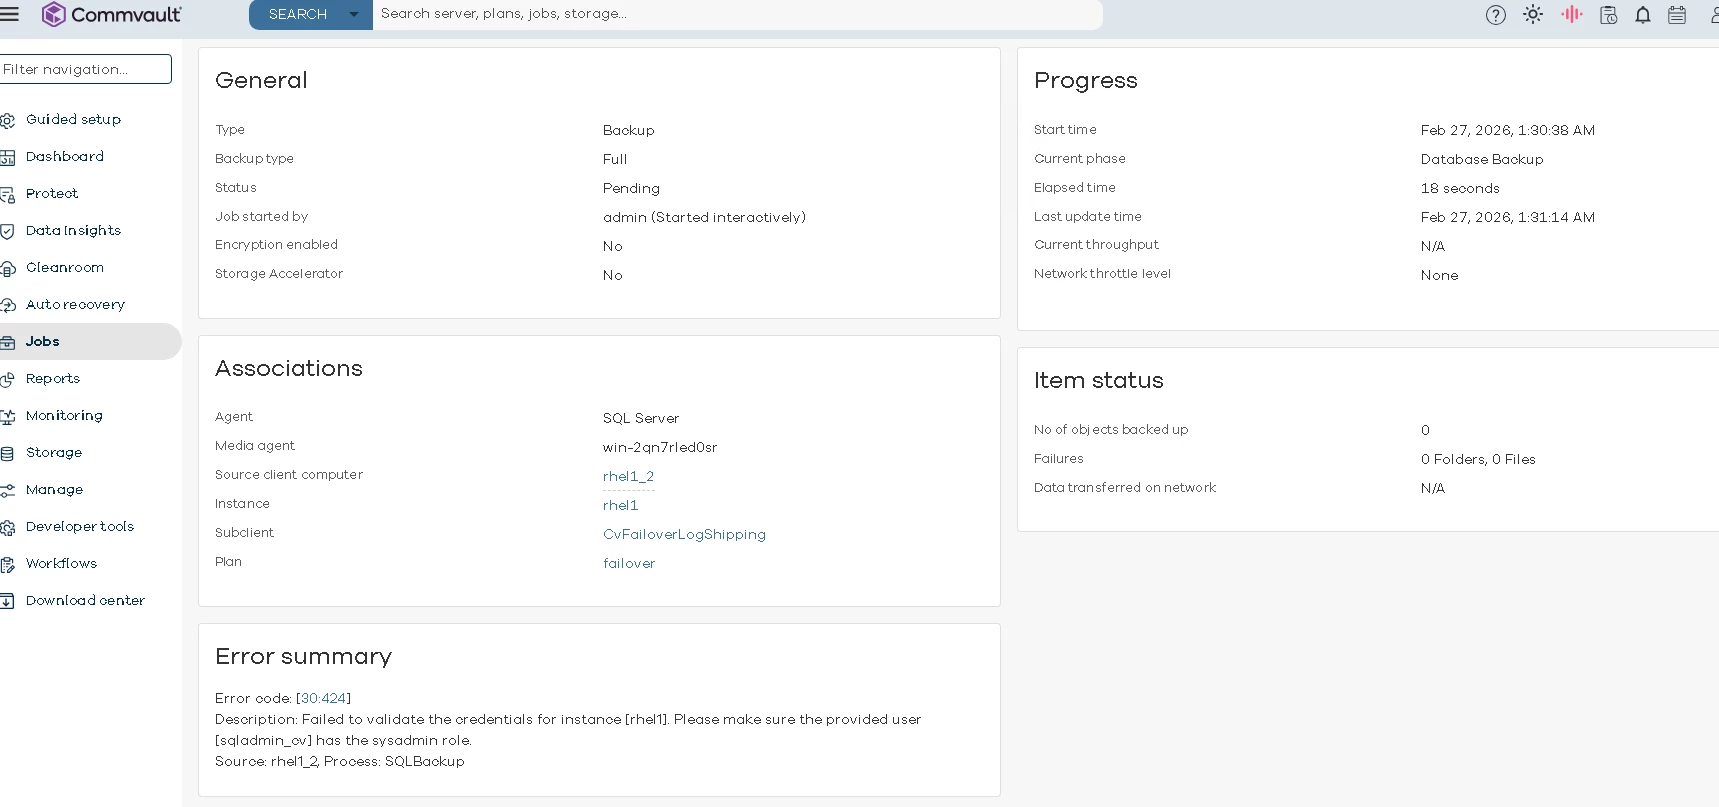Screen dimensions: 1719x807
Task: Expand the Manage navigation section
Action: pyautogui.click(x=54, y=489)
